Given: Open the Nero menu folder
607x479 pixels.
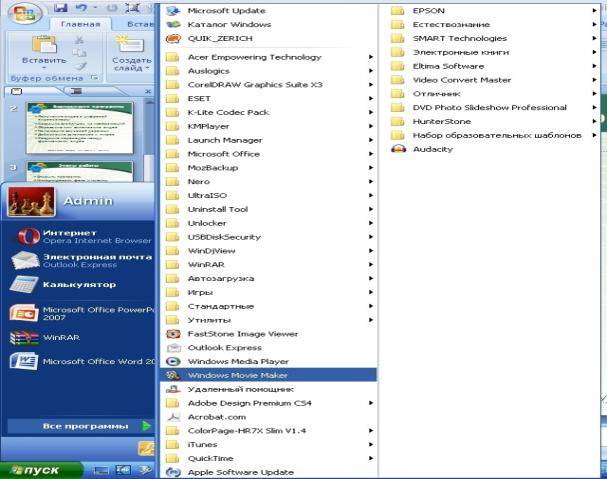Looking at the screenshot, I should 268,182.
